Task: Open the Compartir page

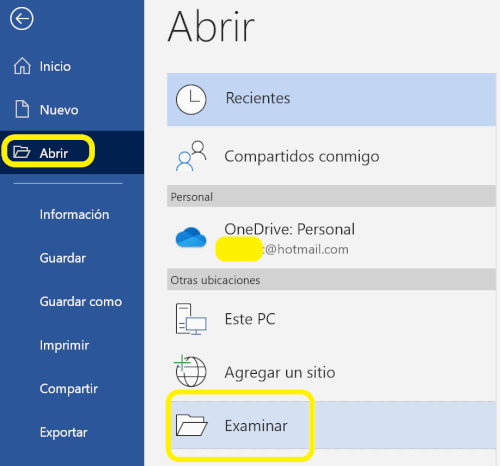Action: 72,389
